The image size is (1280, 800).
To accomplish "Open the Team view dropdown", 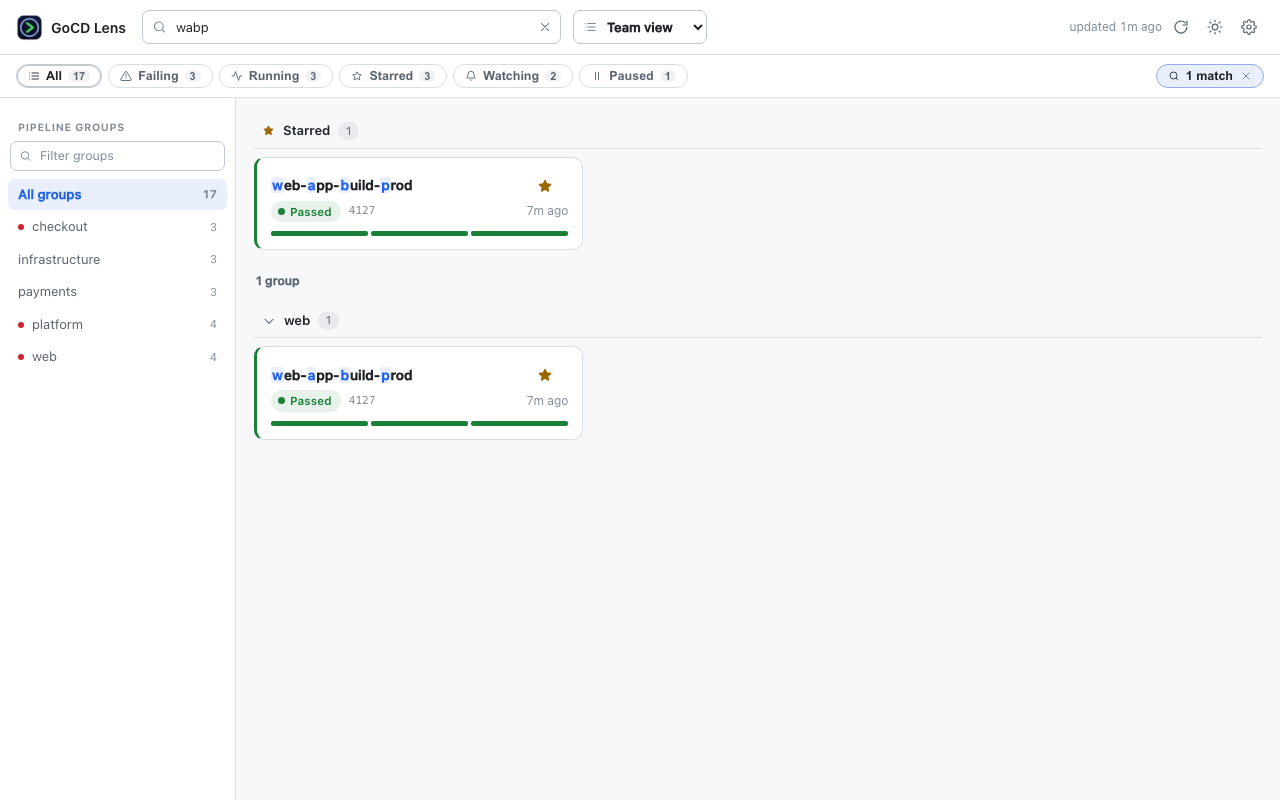I will click(x=640, y=27).
